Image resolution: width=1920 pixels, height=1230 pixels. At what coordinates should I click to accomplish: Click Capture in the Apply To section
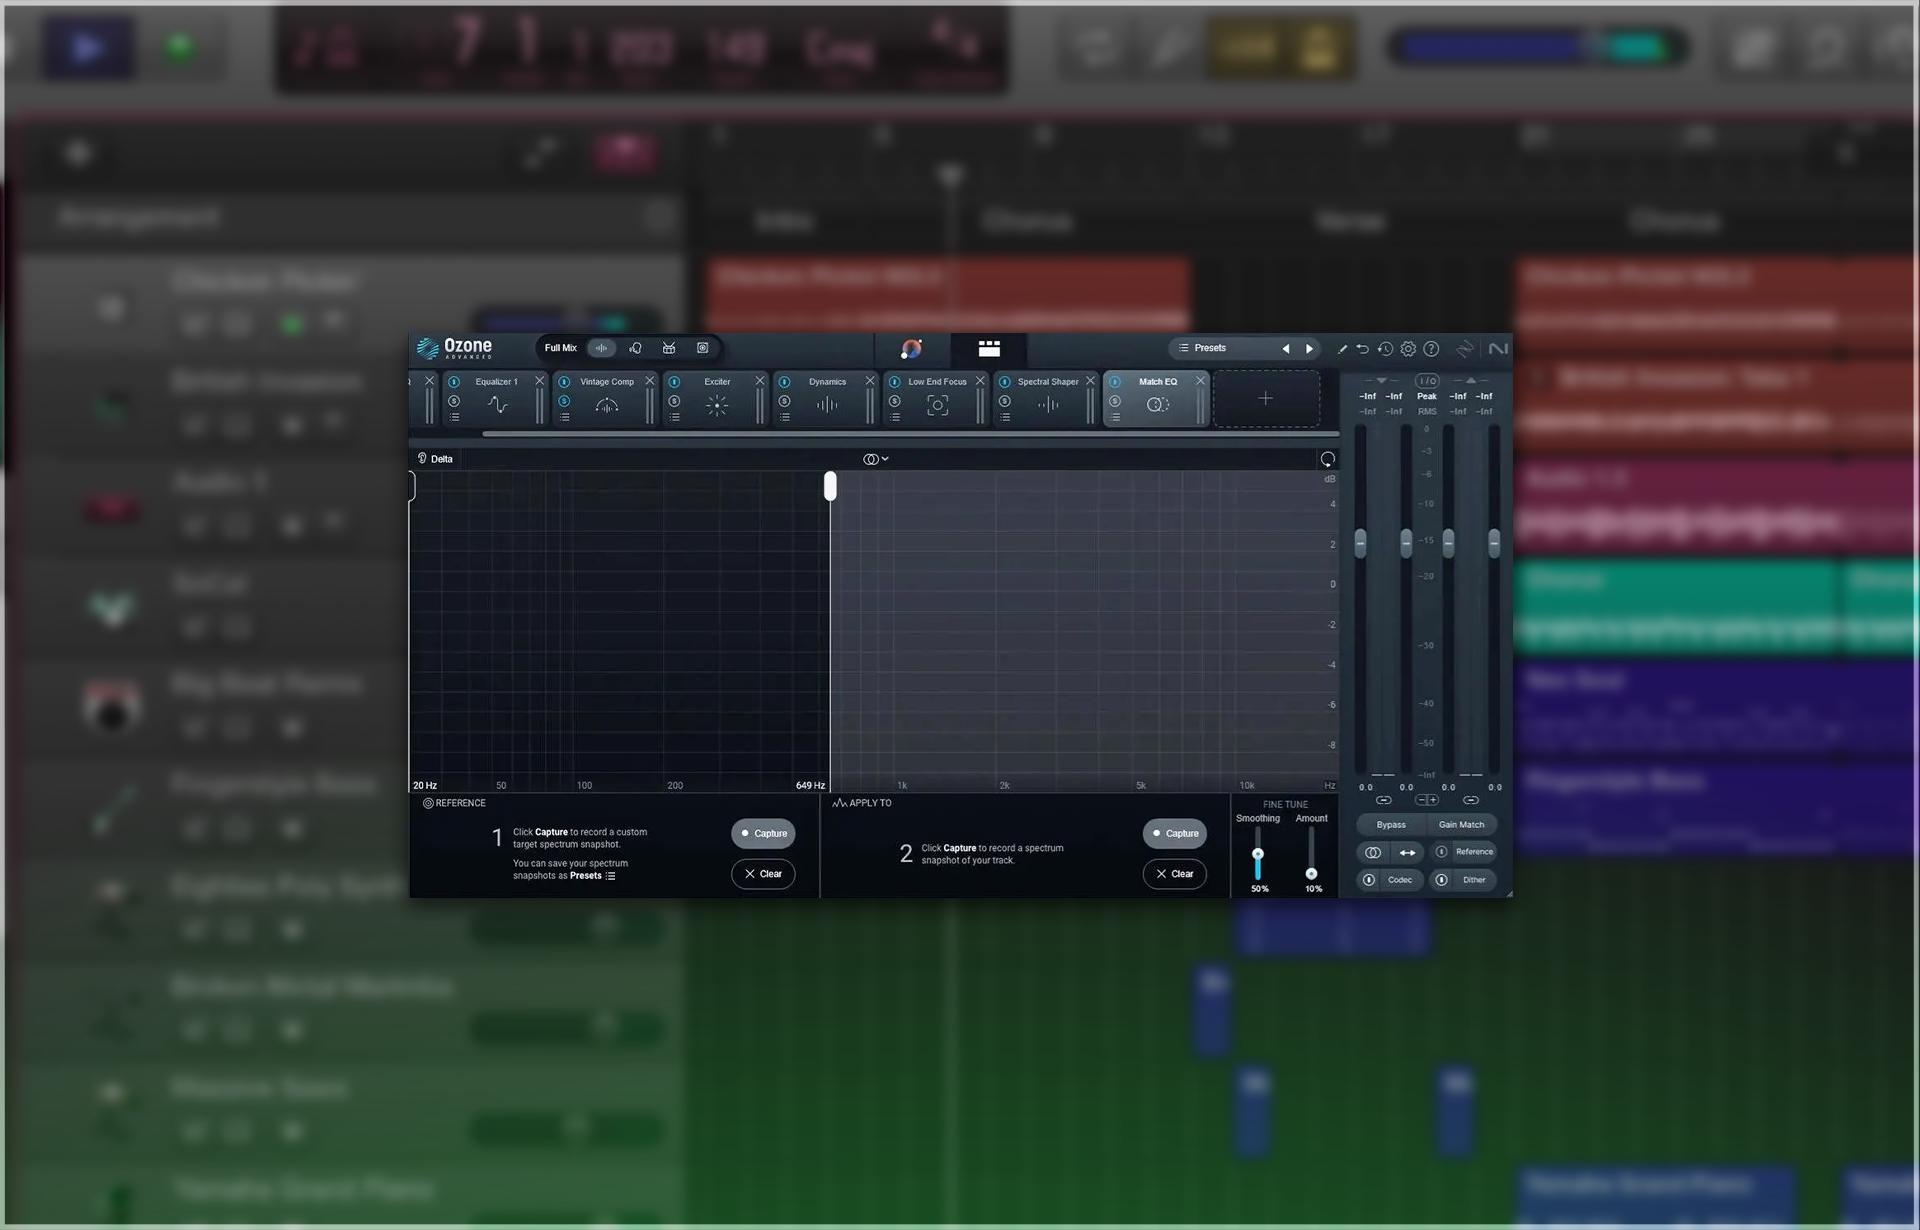coord(1175,833)
